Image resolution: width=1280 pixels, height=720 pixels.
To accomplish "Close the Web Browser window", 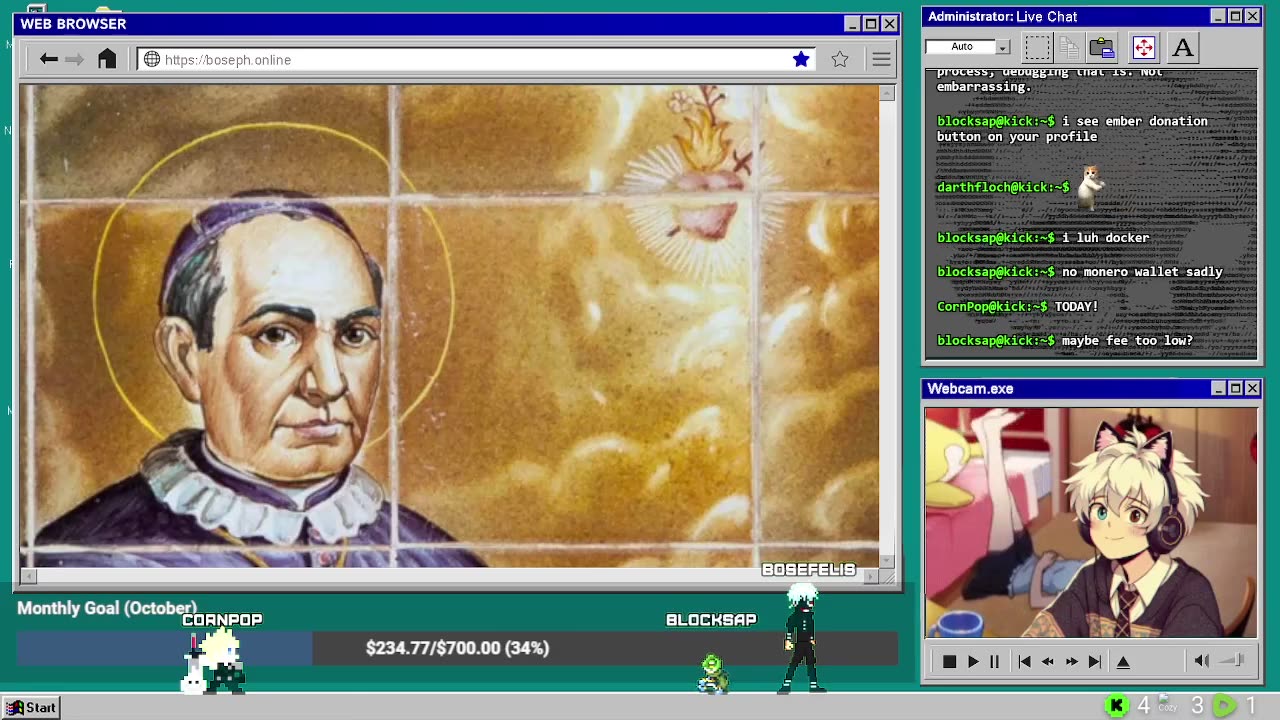I will click(889, 24).
